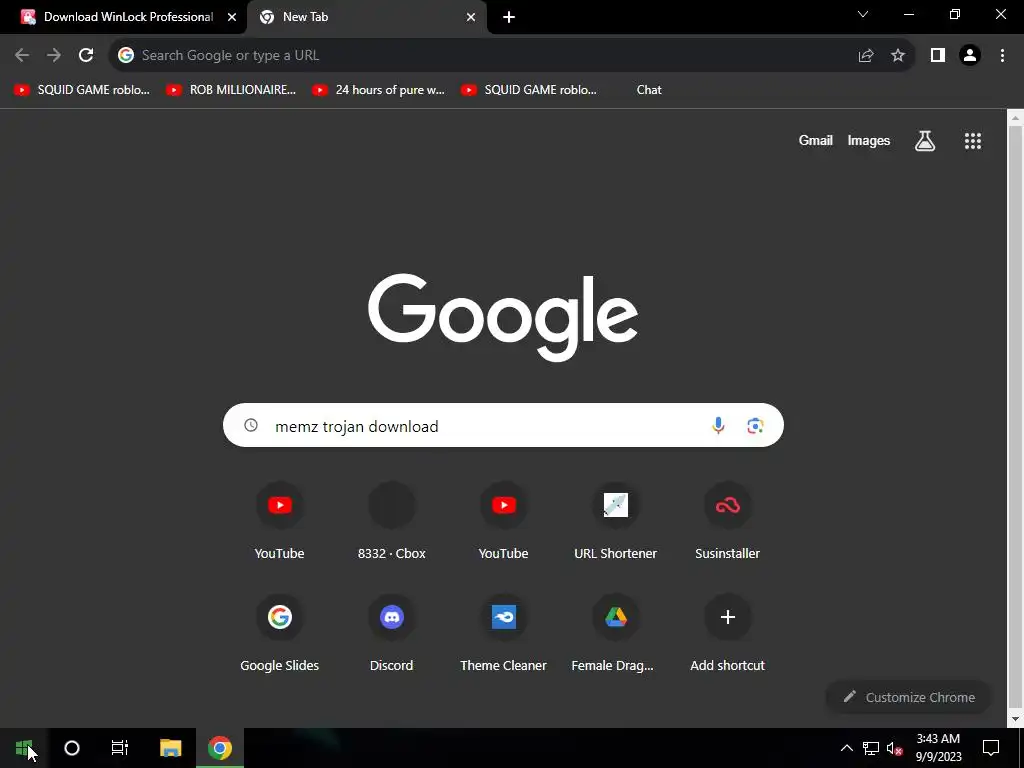Click the page vertical scrollbar
Screen dimensions: 1024x768
click(x=1015, y=418)
